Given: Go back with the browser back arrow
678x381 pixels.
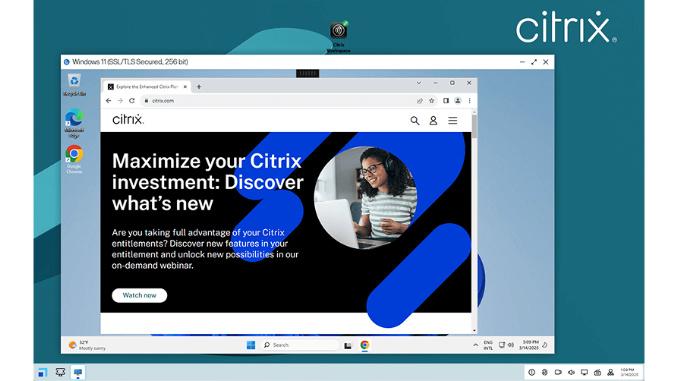Looking at the screenshot, I should (x=109, y=101).
